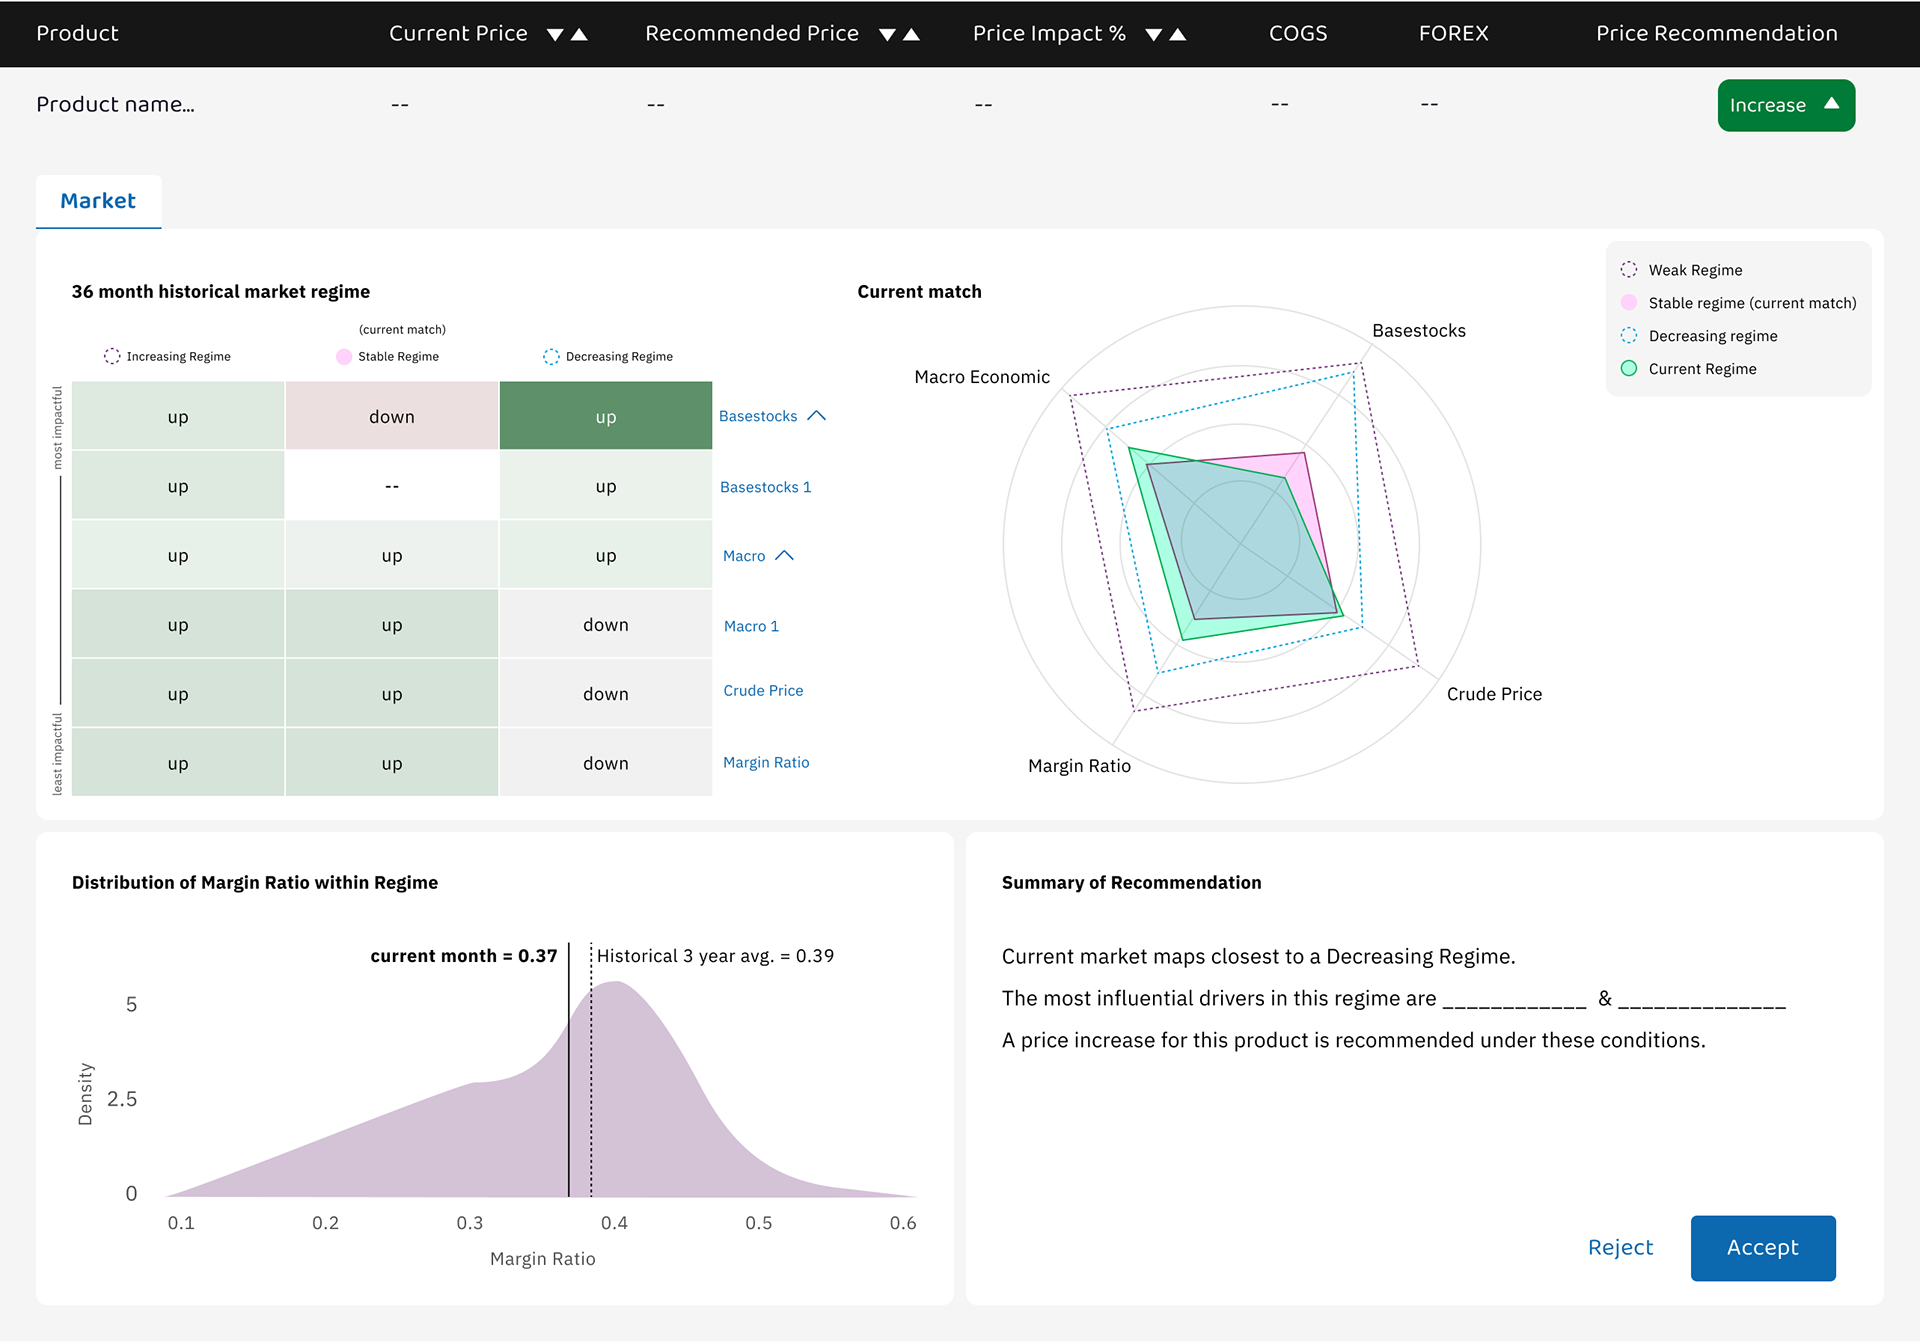The image size is (1920, 1342).
Task: Click Increasing Regime dashed circle icon
Action: point(112,356)
